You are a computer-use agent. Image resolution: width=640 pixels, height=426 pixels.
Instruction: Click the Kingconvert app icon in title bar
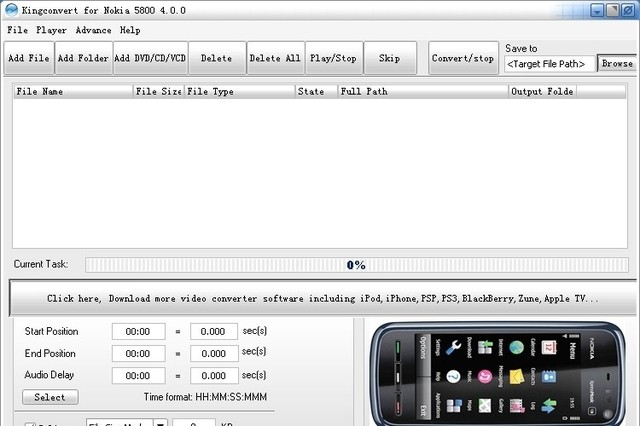11,9
